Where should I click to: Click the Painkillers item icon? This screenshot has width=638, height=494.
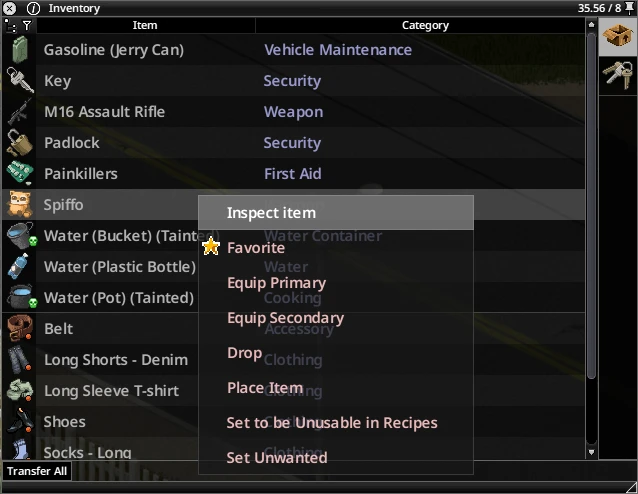[19, 174]
